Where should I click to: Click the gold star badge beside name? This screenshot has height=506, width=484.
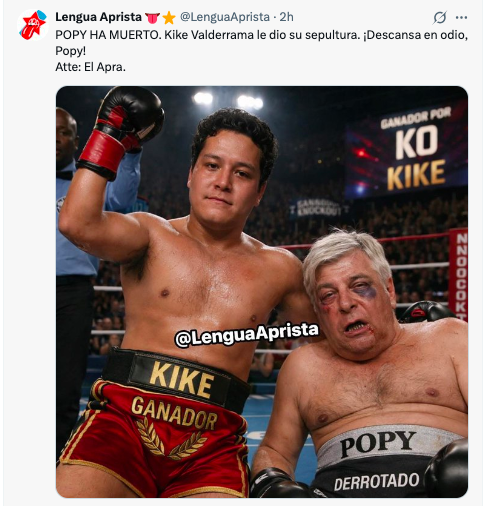(169, 18)
